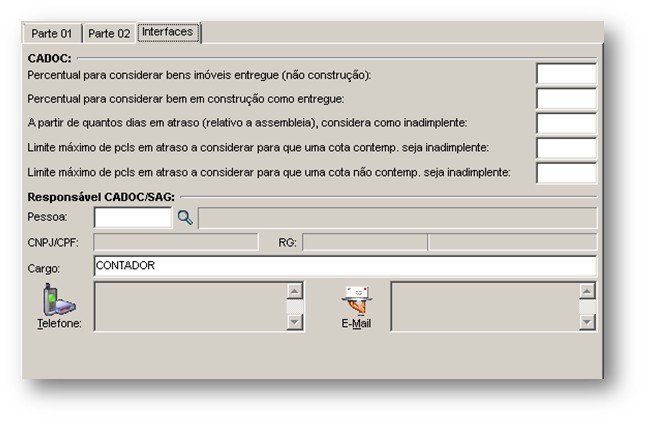
Task: Click the Pessoa code input field
Action: pos(133,218)
